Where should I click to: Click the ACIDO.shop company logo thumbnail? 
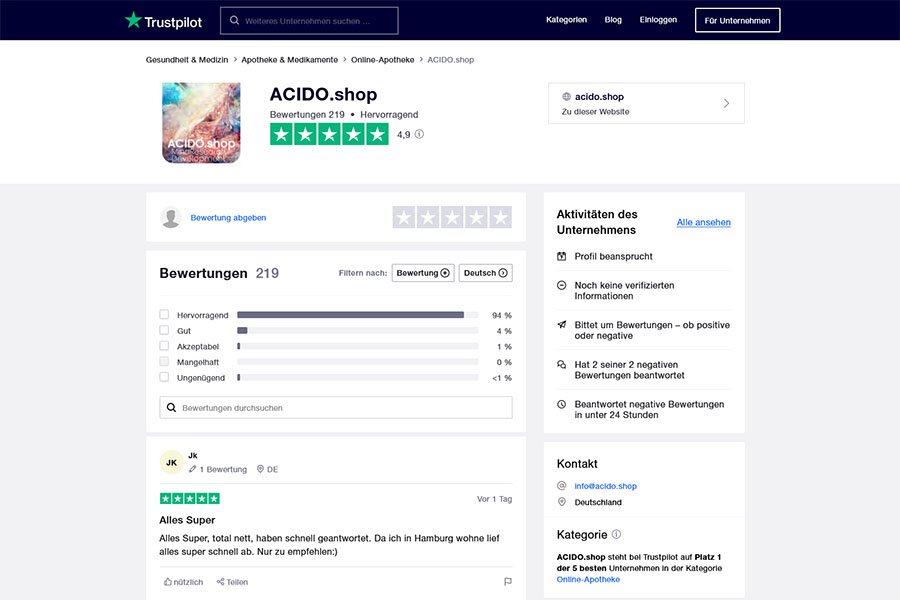pos(201,123)
